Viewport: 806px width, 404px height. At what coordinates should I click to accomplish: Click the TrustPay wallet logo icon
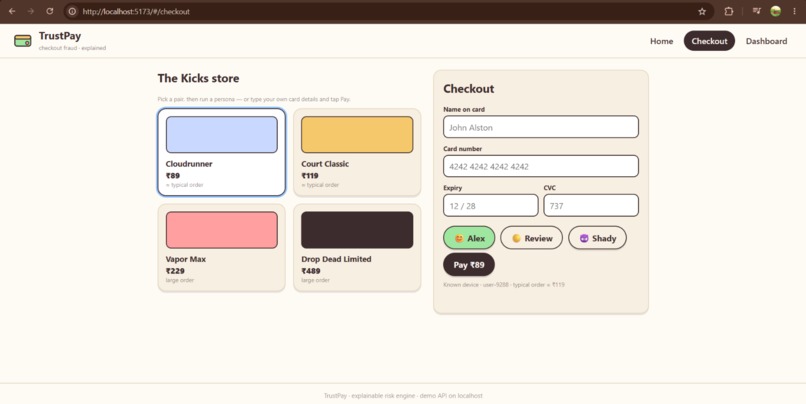23,41
